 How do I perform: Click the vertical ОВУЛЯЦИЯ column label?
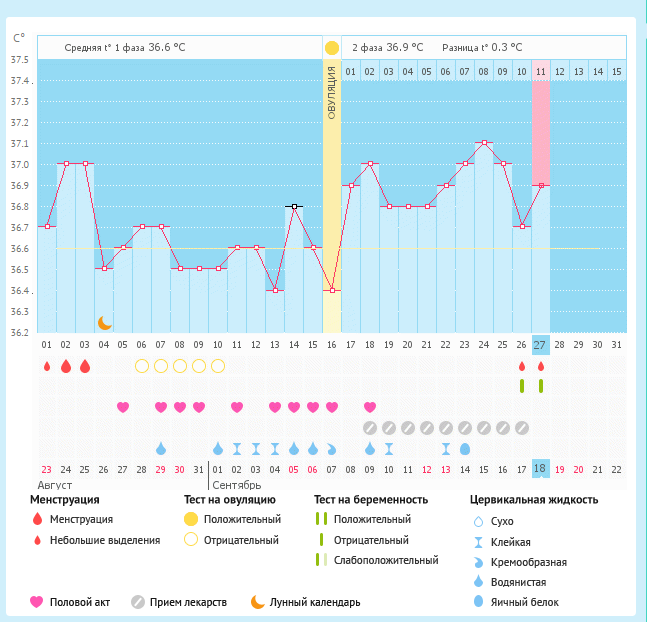tap(332, 92)
